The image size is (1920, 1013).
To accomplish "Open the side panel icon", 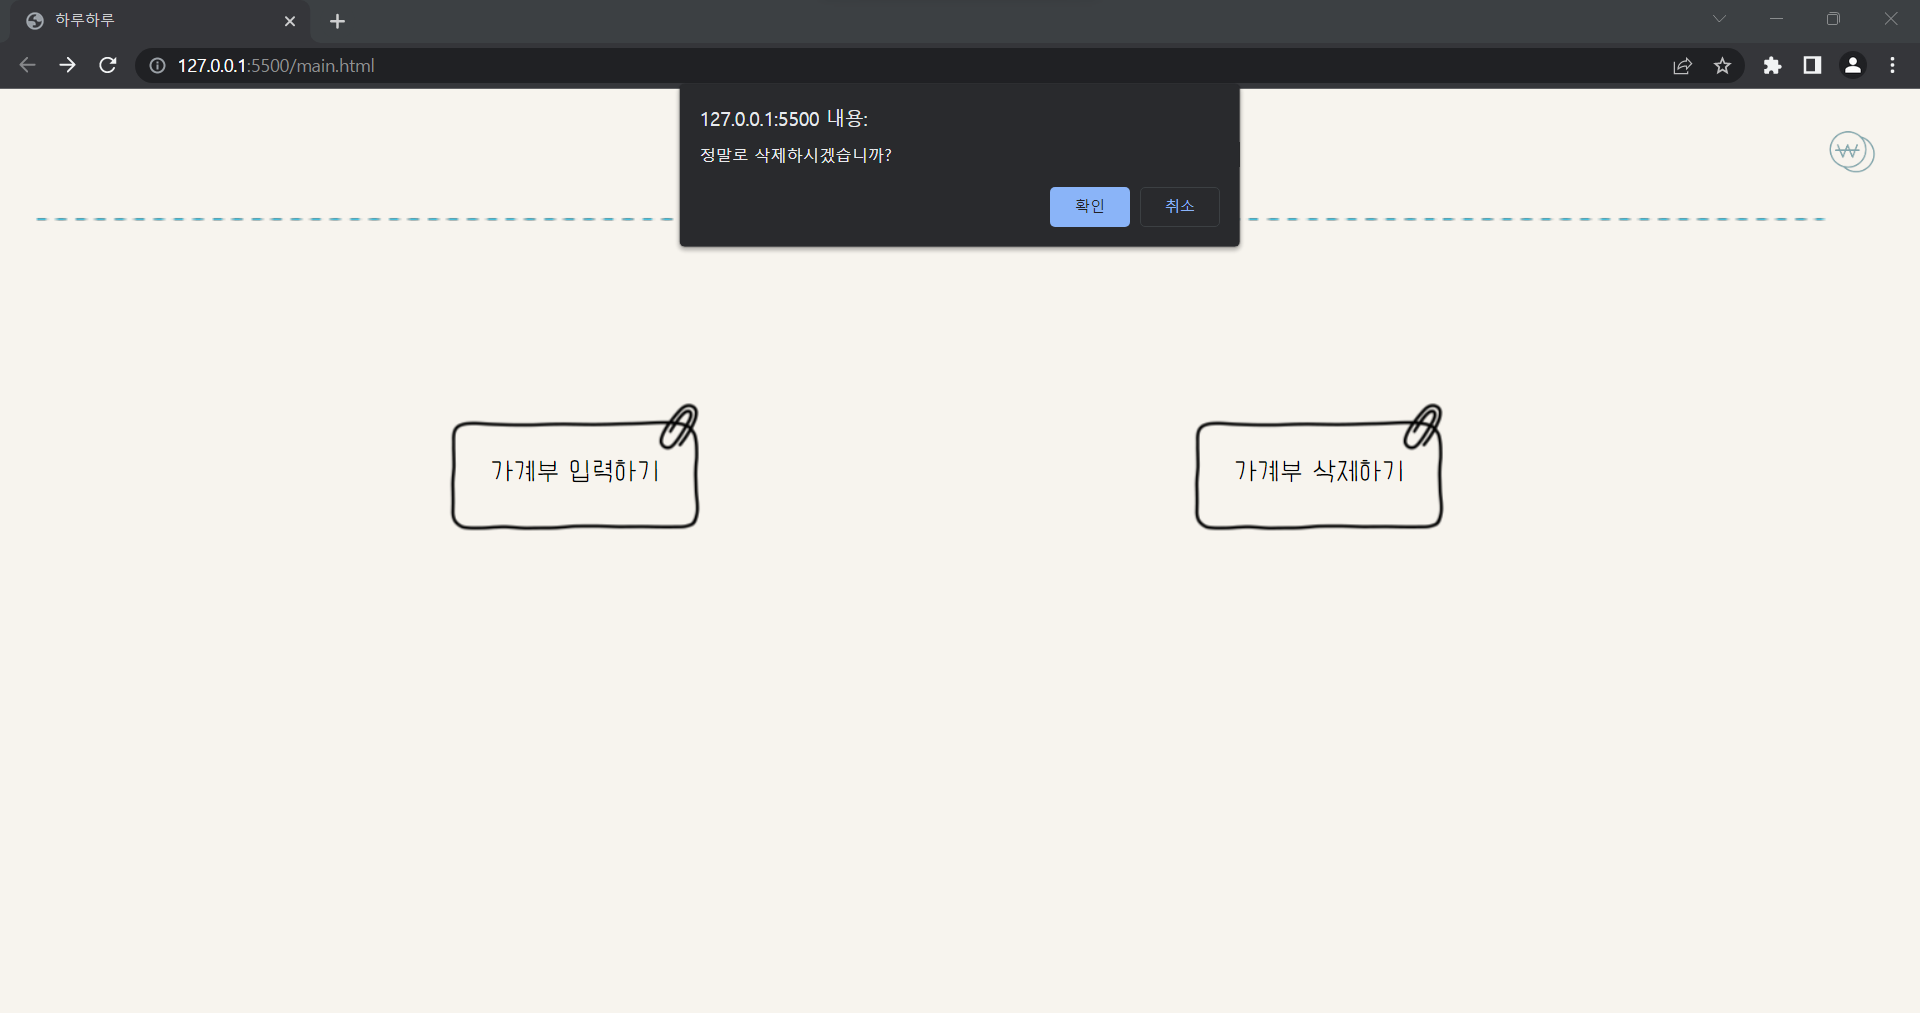I will (x=1812, y=66).
